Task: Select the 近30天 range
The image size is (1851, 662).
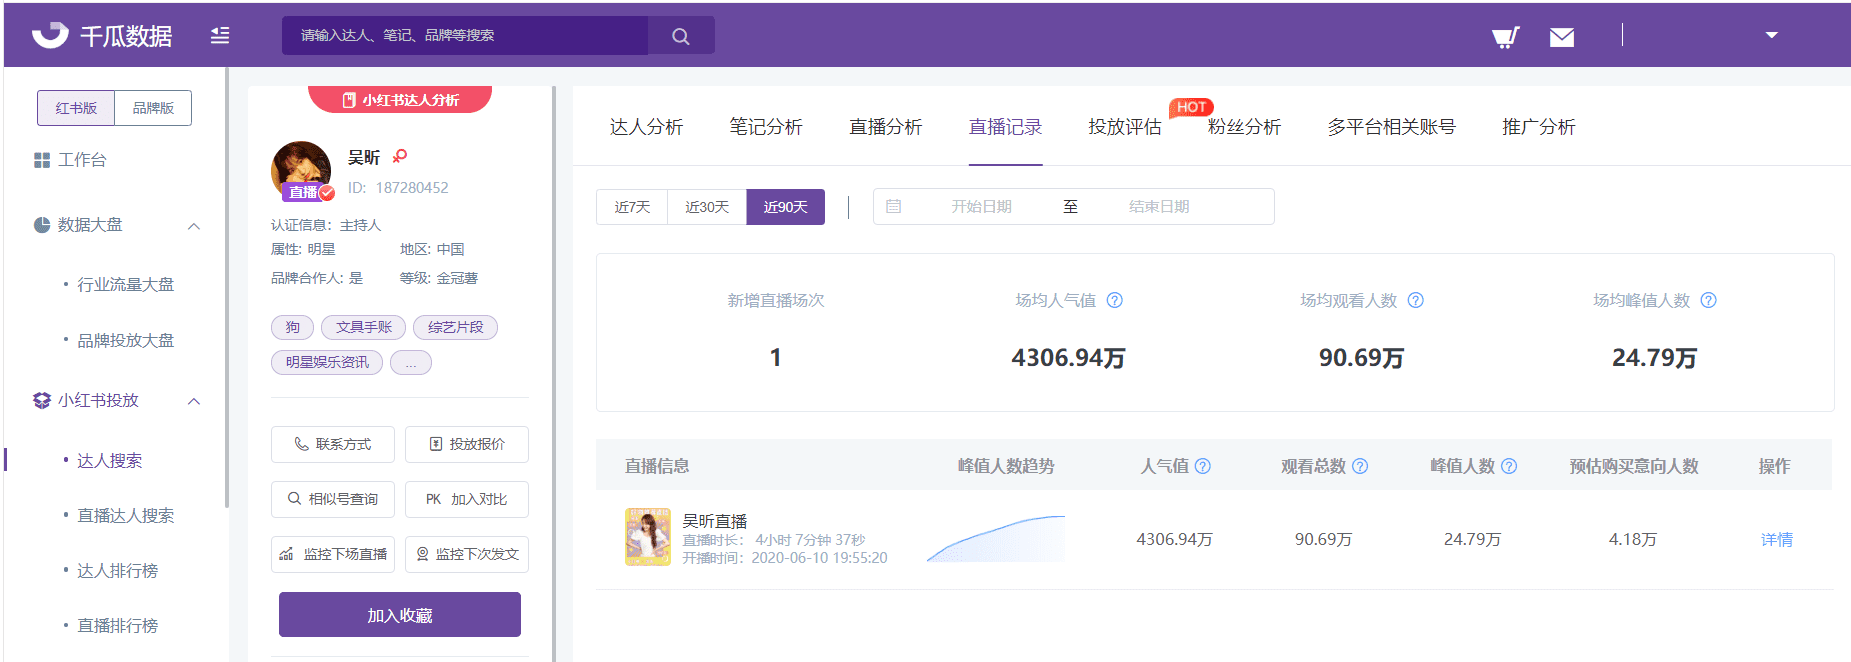Action: (x=707, y=207)
